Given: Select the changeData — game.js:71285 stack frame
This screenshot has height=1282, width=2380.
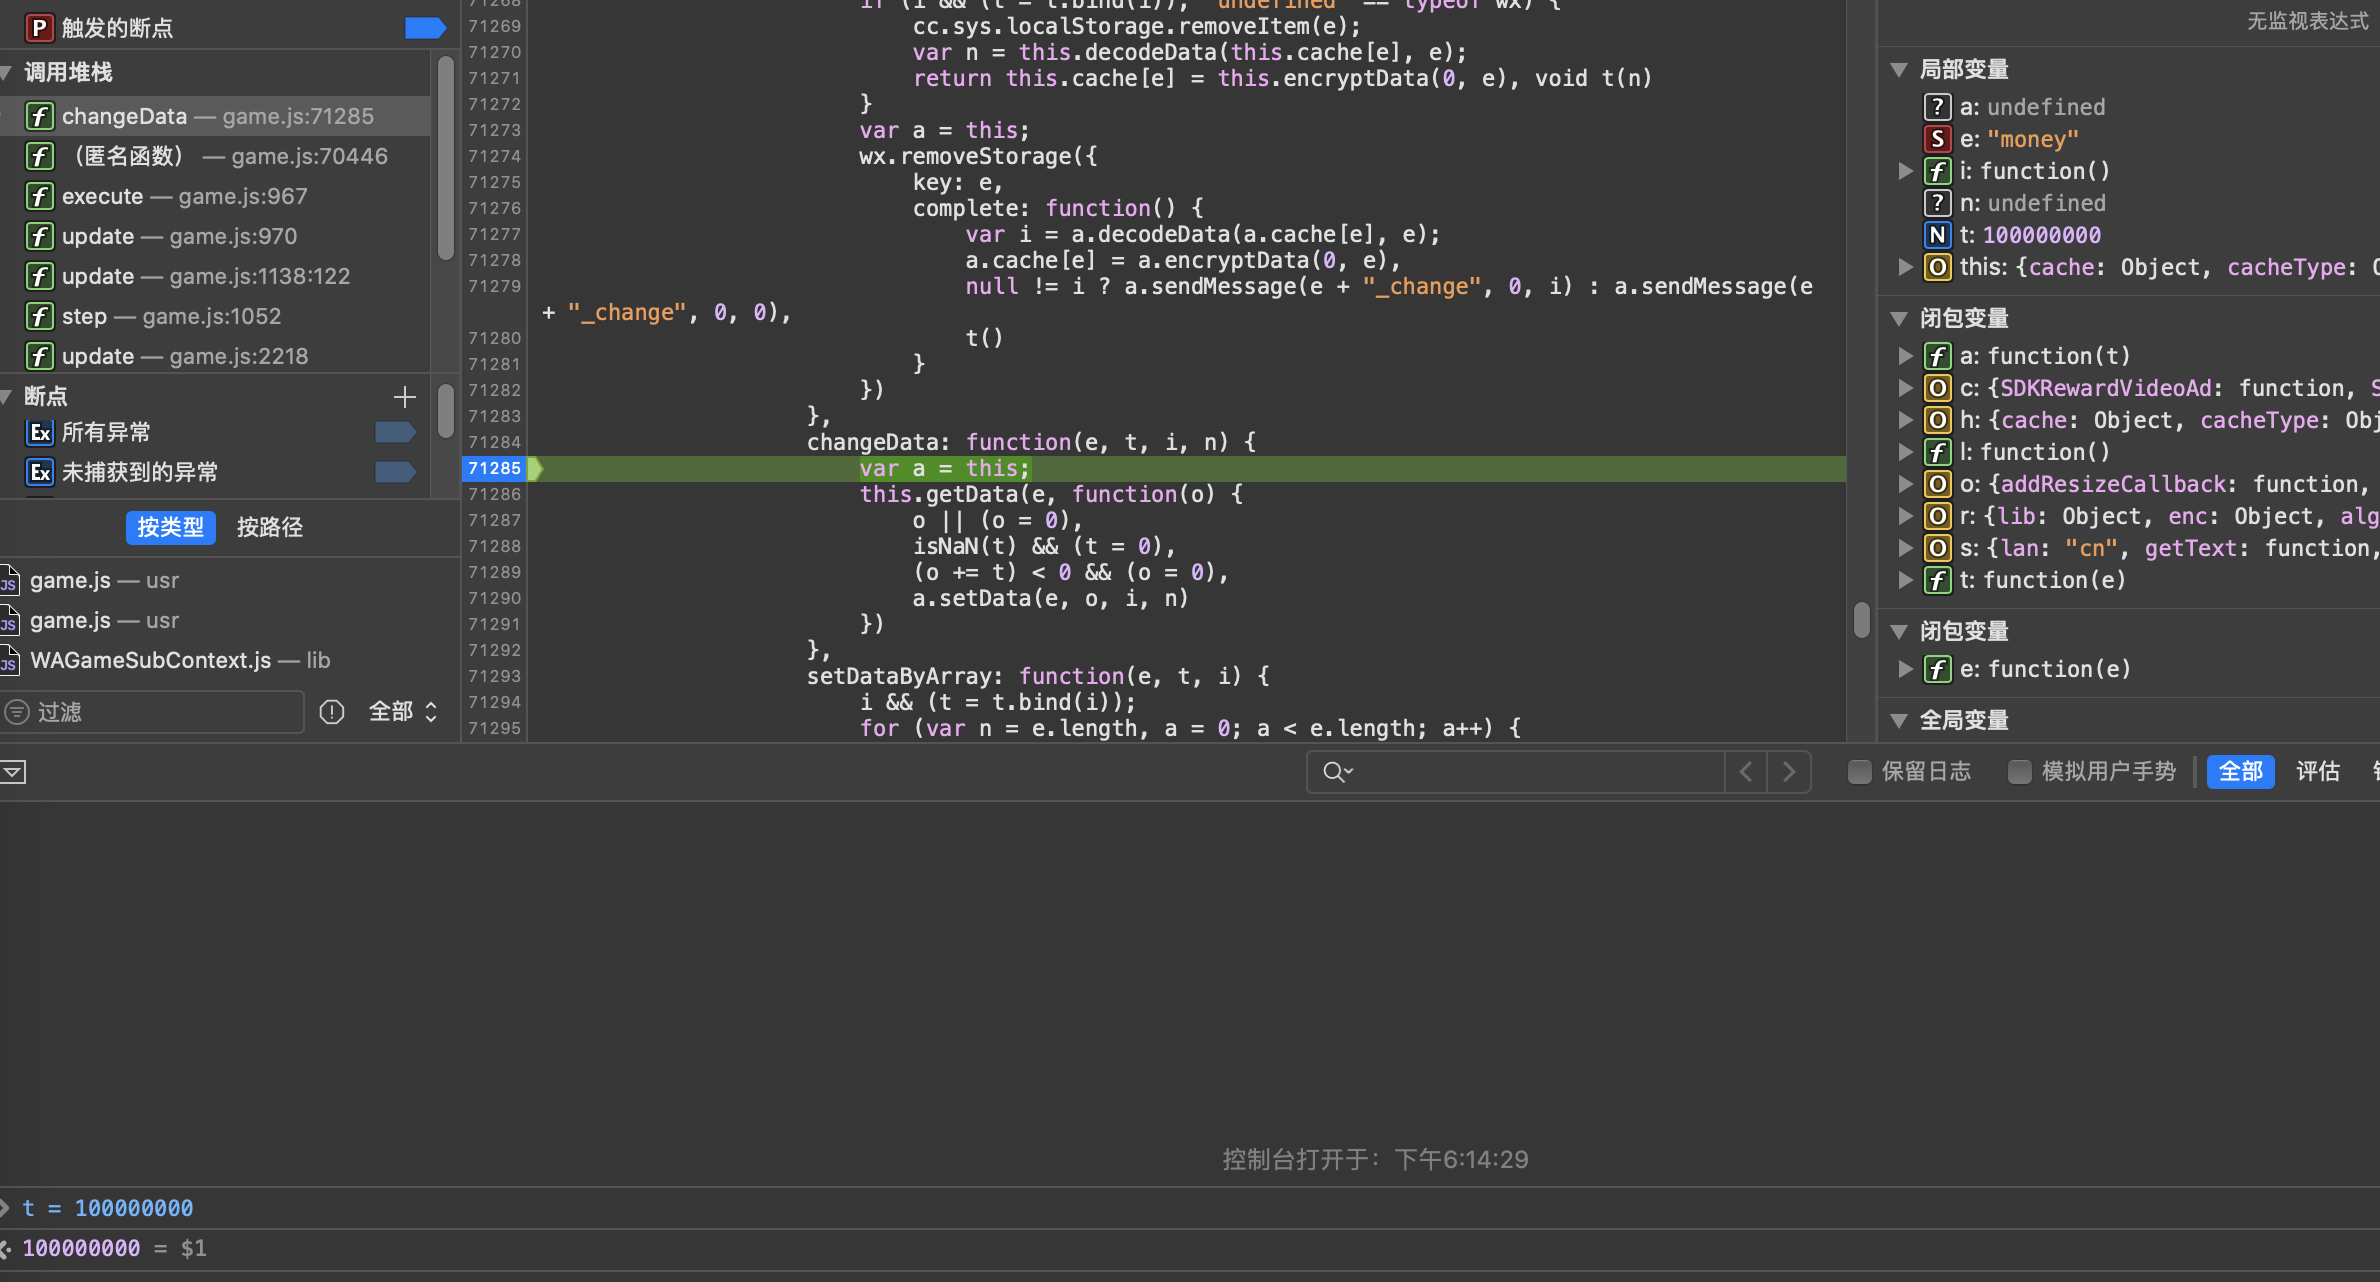Looking at the screenshot, I should click(215, 116).
